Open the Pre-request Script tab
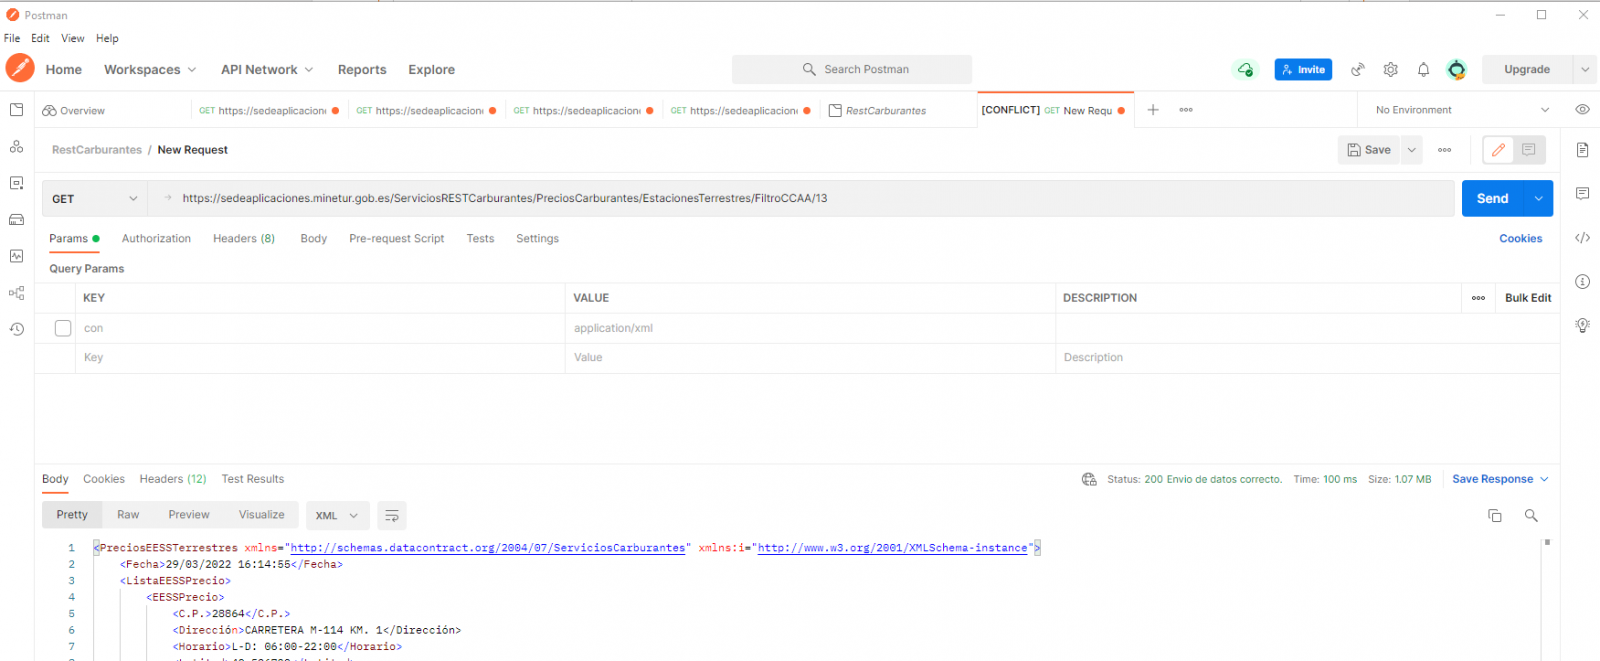 (x=397, y=239)
